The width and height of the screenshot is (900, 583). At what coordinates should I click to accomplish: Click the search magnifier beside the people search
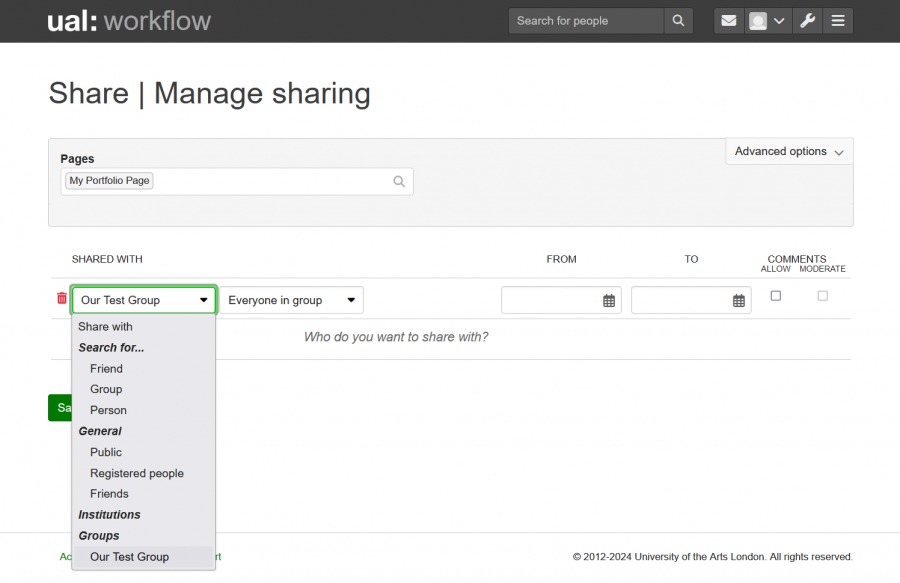tap(678, 20)
